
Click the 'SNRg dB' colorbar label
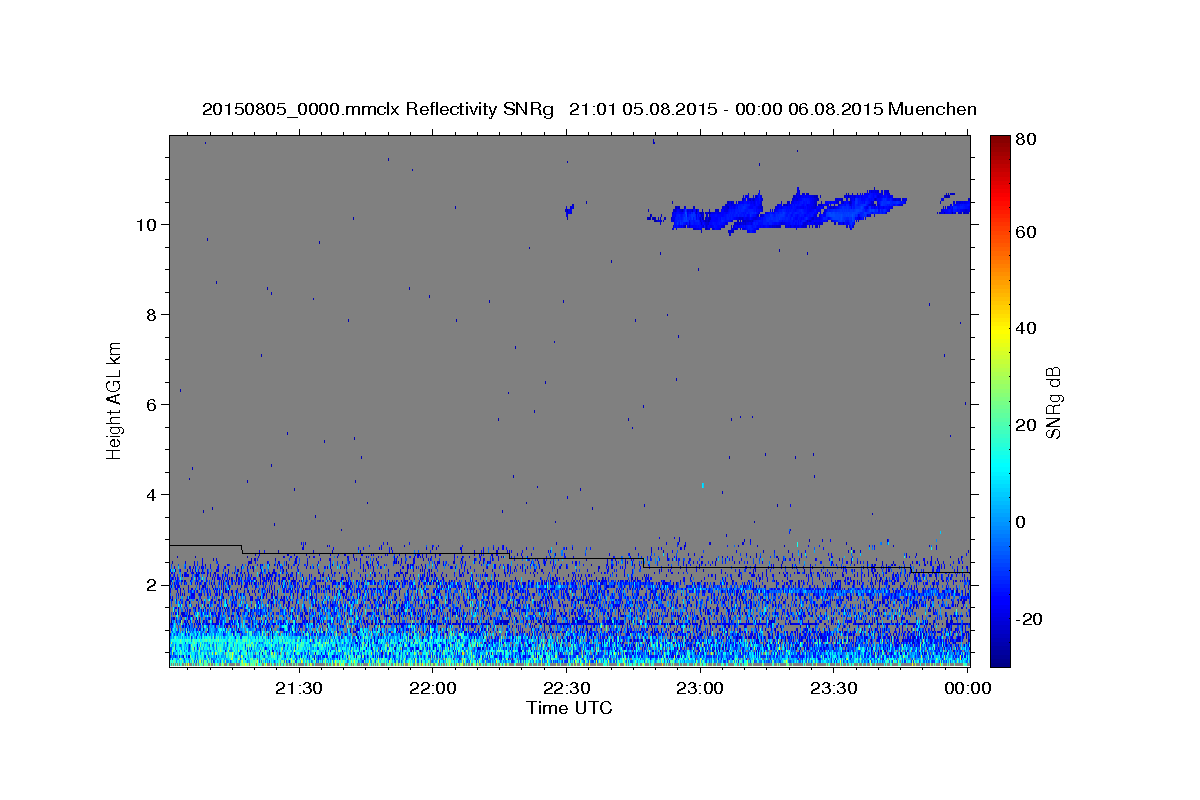coord(1053,402)
